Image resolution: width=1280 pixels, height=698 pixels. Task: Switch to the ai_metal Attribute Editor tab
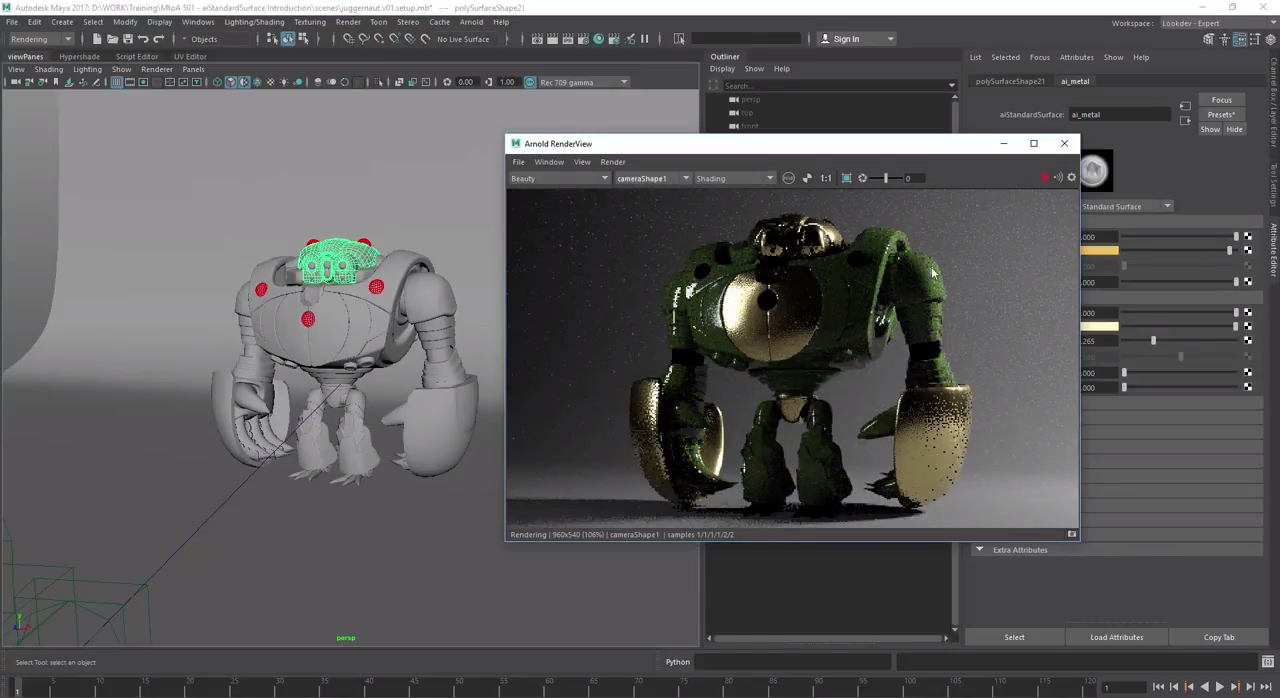1074,81
